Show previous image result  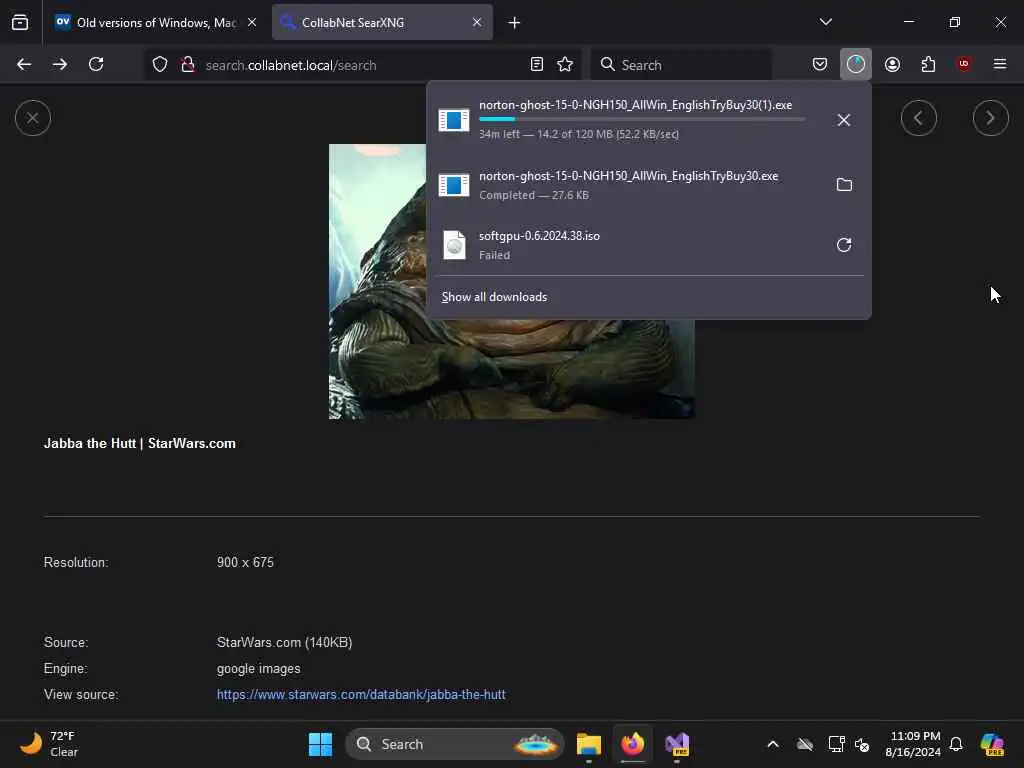coord(918,118)
